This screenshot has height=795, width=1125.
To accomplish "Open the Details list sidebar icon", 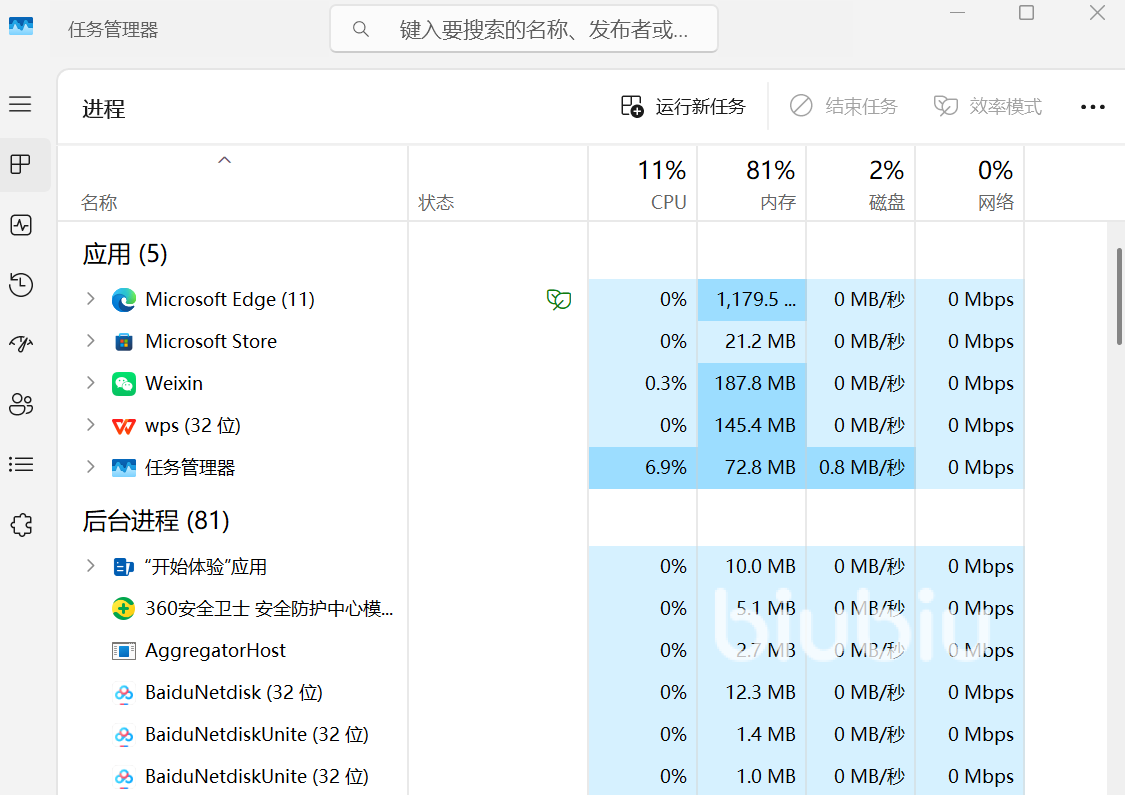I will (x=21, y=465).
